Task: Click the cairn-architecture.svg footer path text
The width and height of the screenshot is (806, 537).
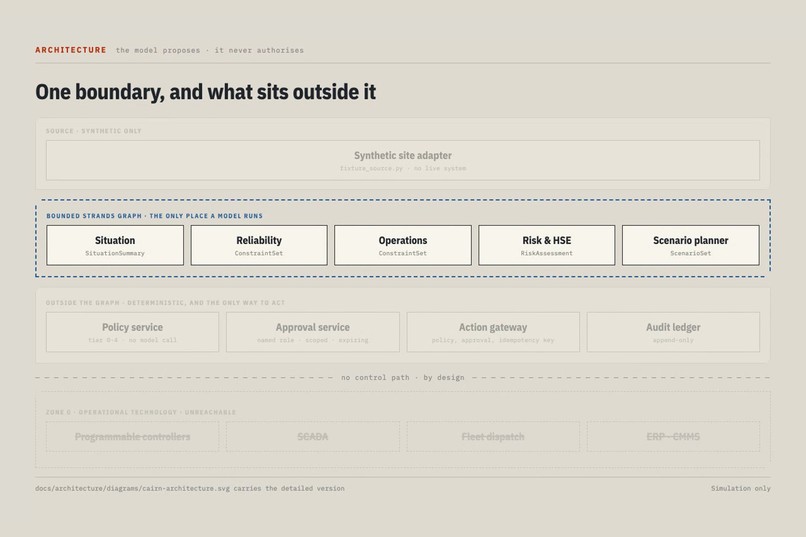Action: point(190,488)
